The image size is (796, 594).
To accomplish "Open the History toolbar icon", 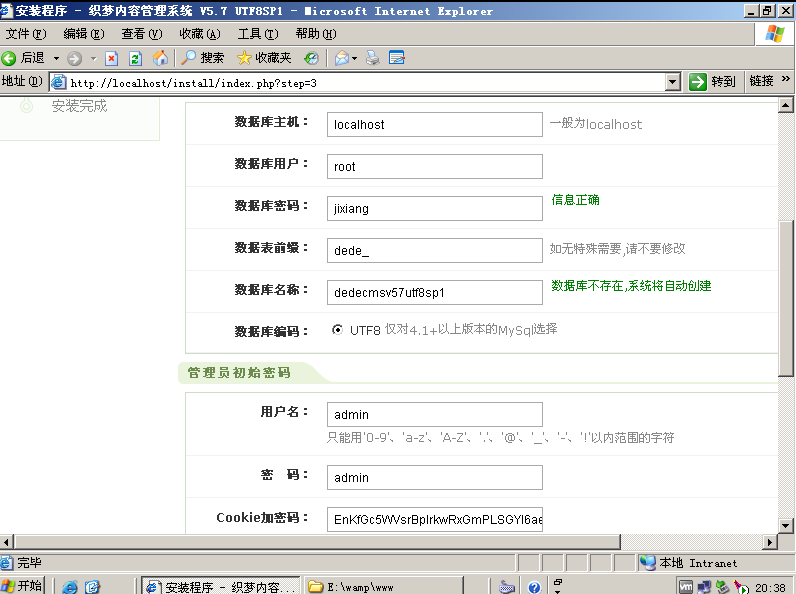I will point(311,58).
